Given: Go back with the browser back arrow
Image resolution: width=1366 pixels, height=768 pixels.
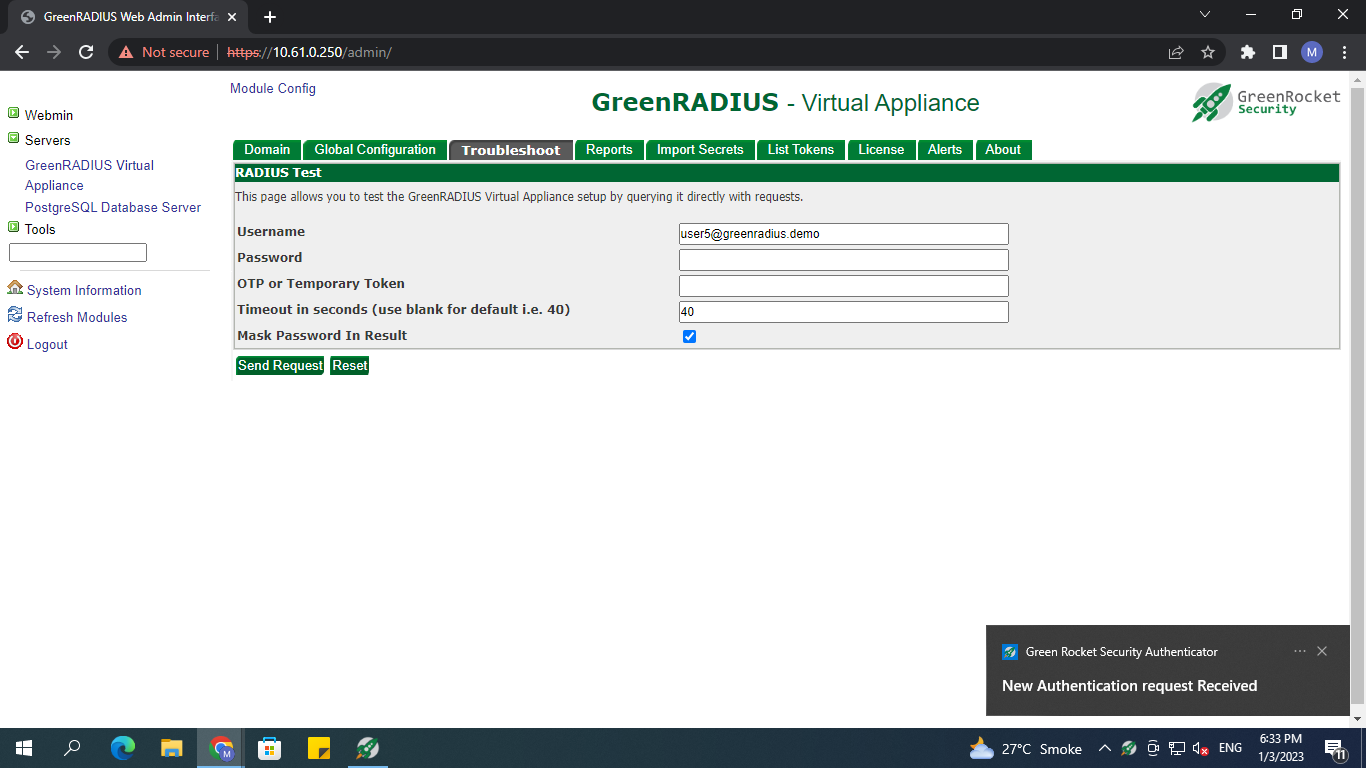Looking at the screenshot, I should click(x=22, y=52).
